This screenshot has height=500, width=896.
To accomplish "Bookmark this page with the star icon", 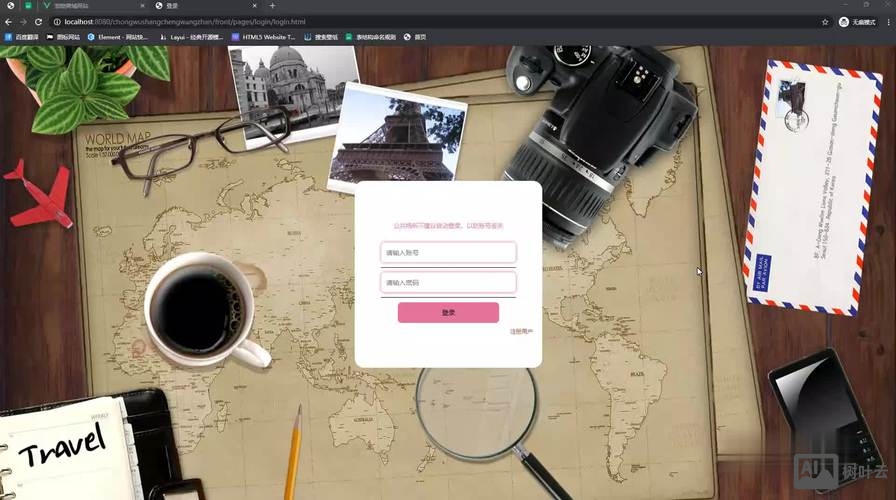I will pos(825,21).
